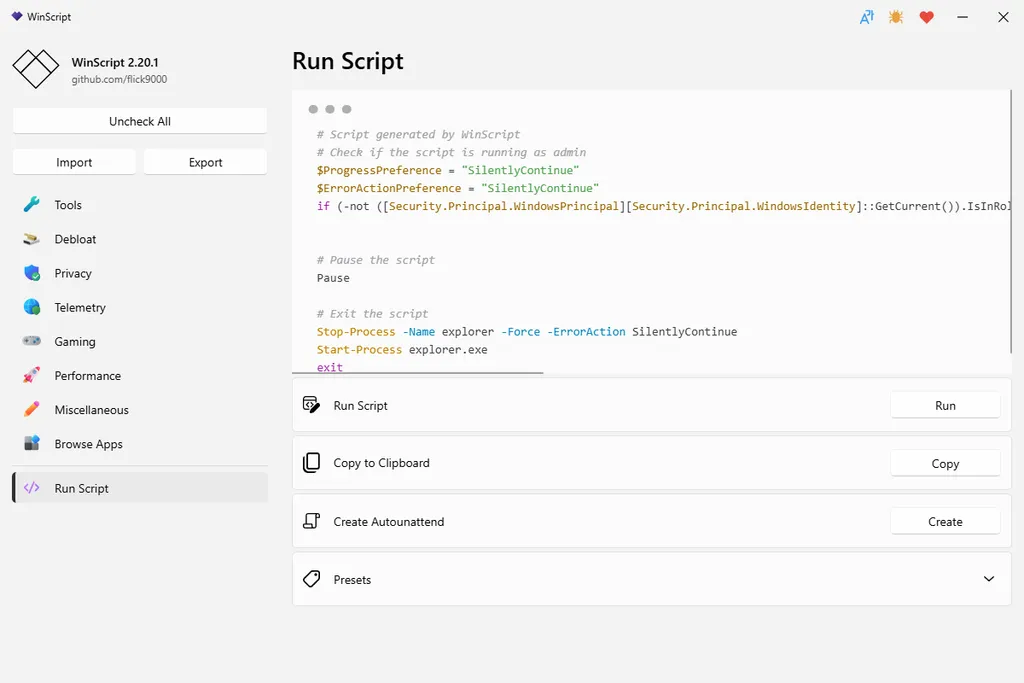Click the Performance rocket icon
This screenshot has height=683, width=1024.
pyautogui.click(x=31, y=375)
